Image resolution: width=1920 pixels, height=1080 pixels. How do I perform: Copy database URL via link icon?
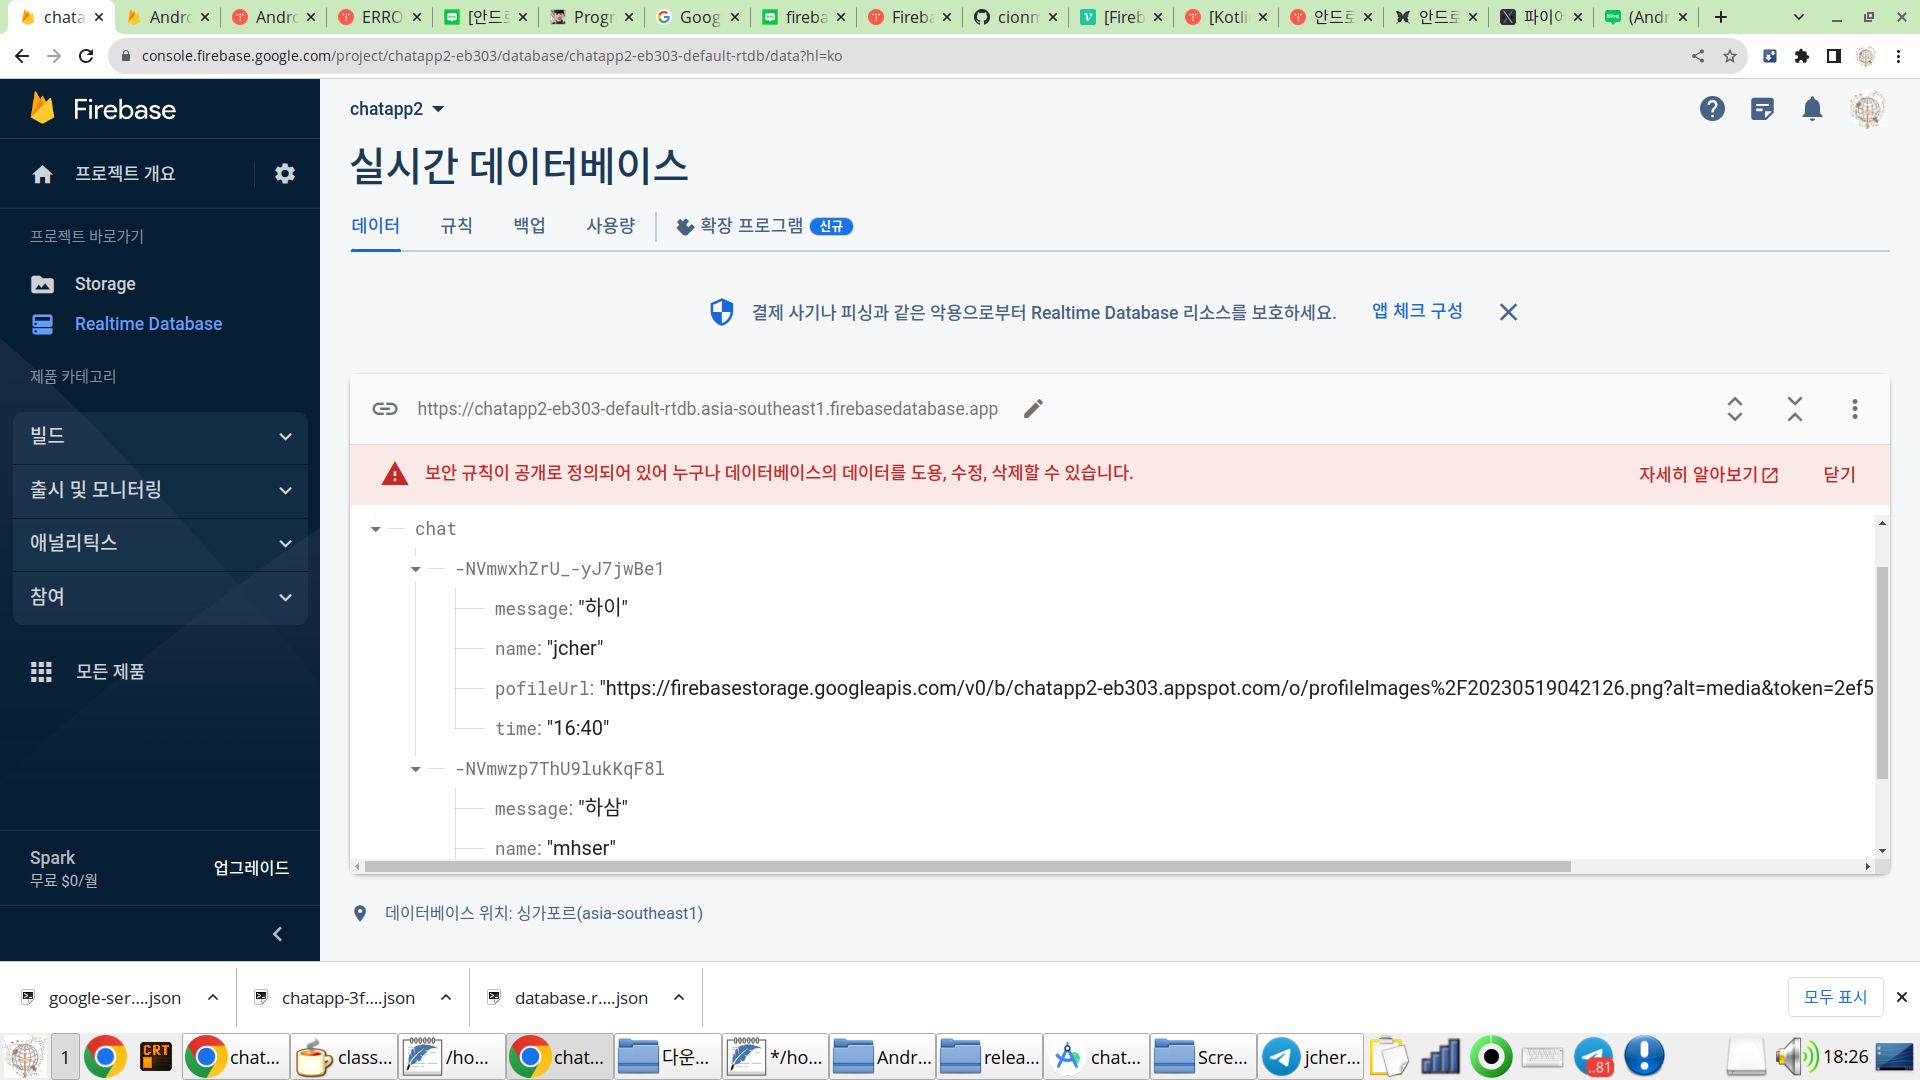coord(385,409)
